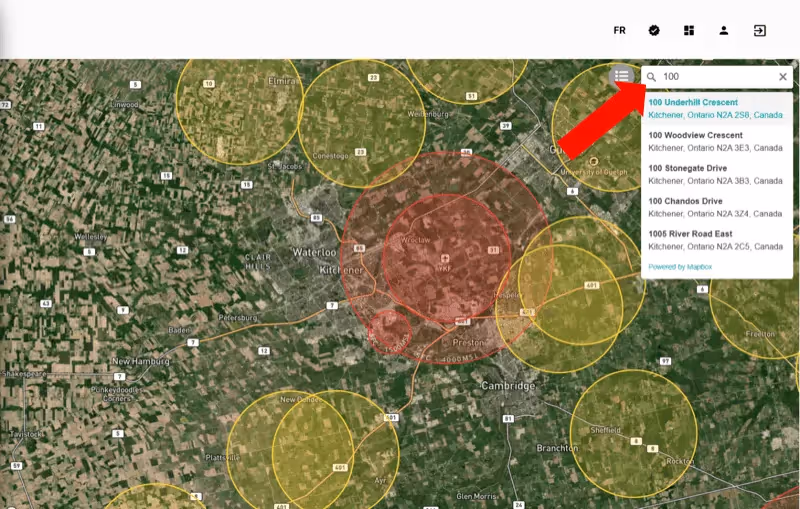The image size is (800, 509).
Task: Click the verified badge icon in header
Action: [x=654, y=30]
